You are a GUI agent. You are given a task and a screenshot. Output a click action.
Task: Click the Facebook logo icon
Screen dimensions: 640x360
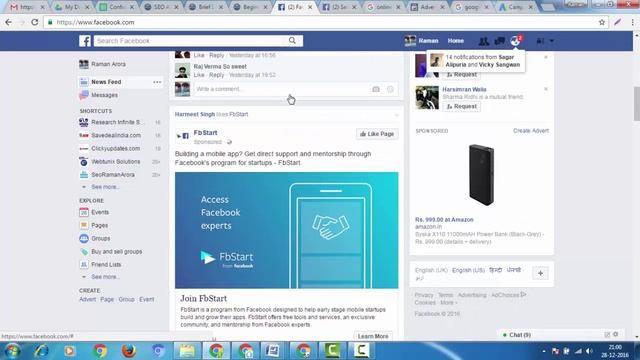click(85, 41)
